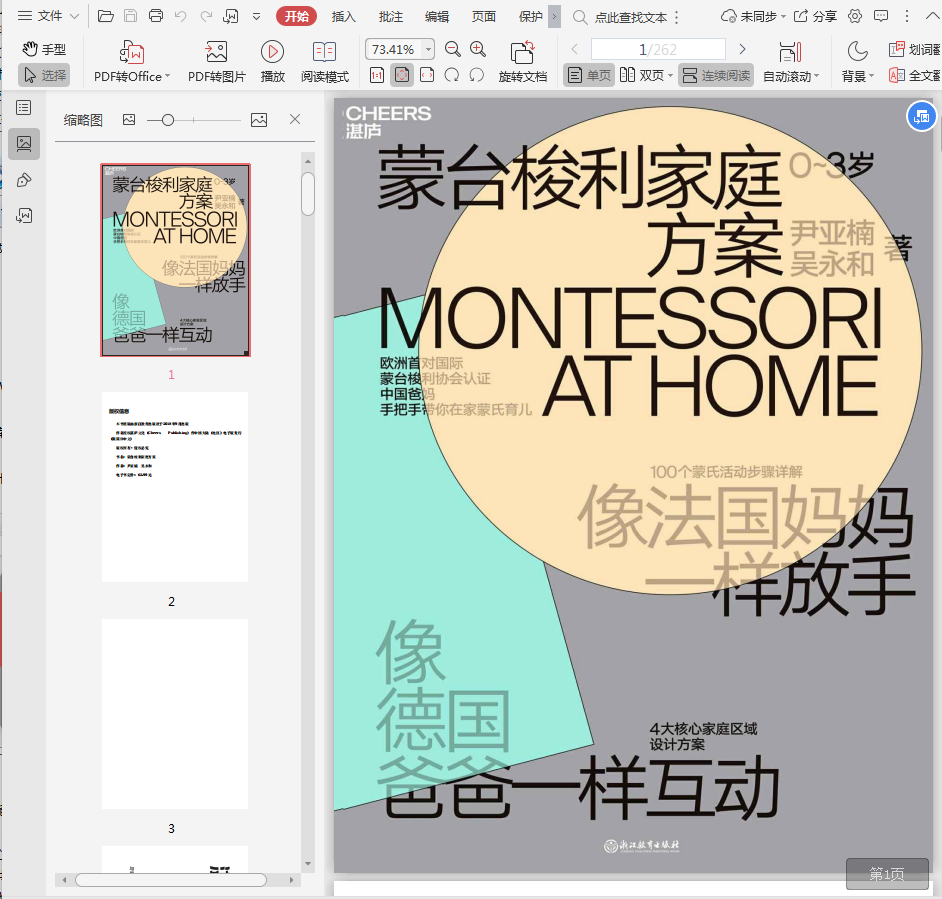Select page 1 thumbnail
Viewport: 942px width, 899px height.
175,260
